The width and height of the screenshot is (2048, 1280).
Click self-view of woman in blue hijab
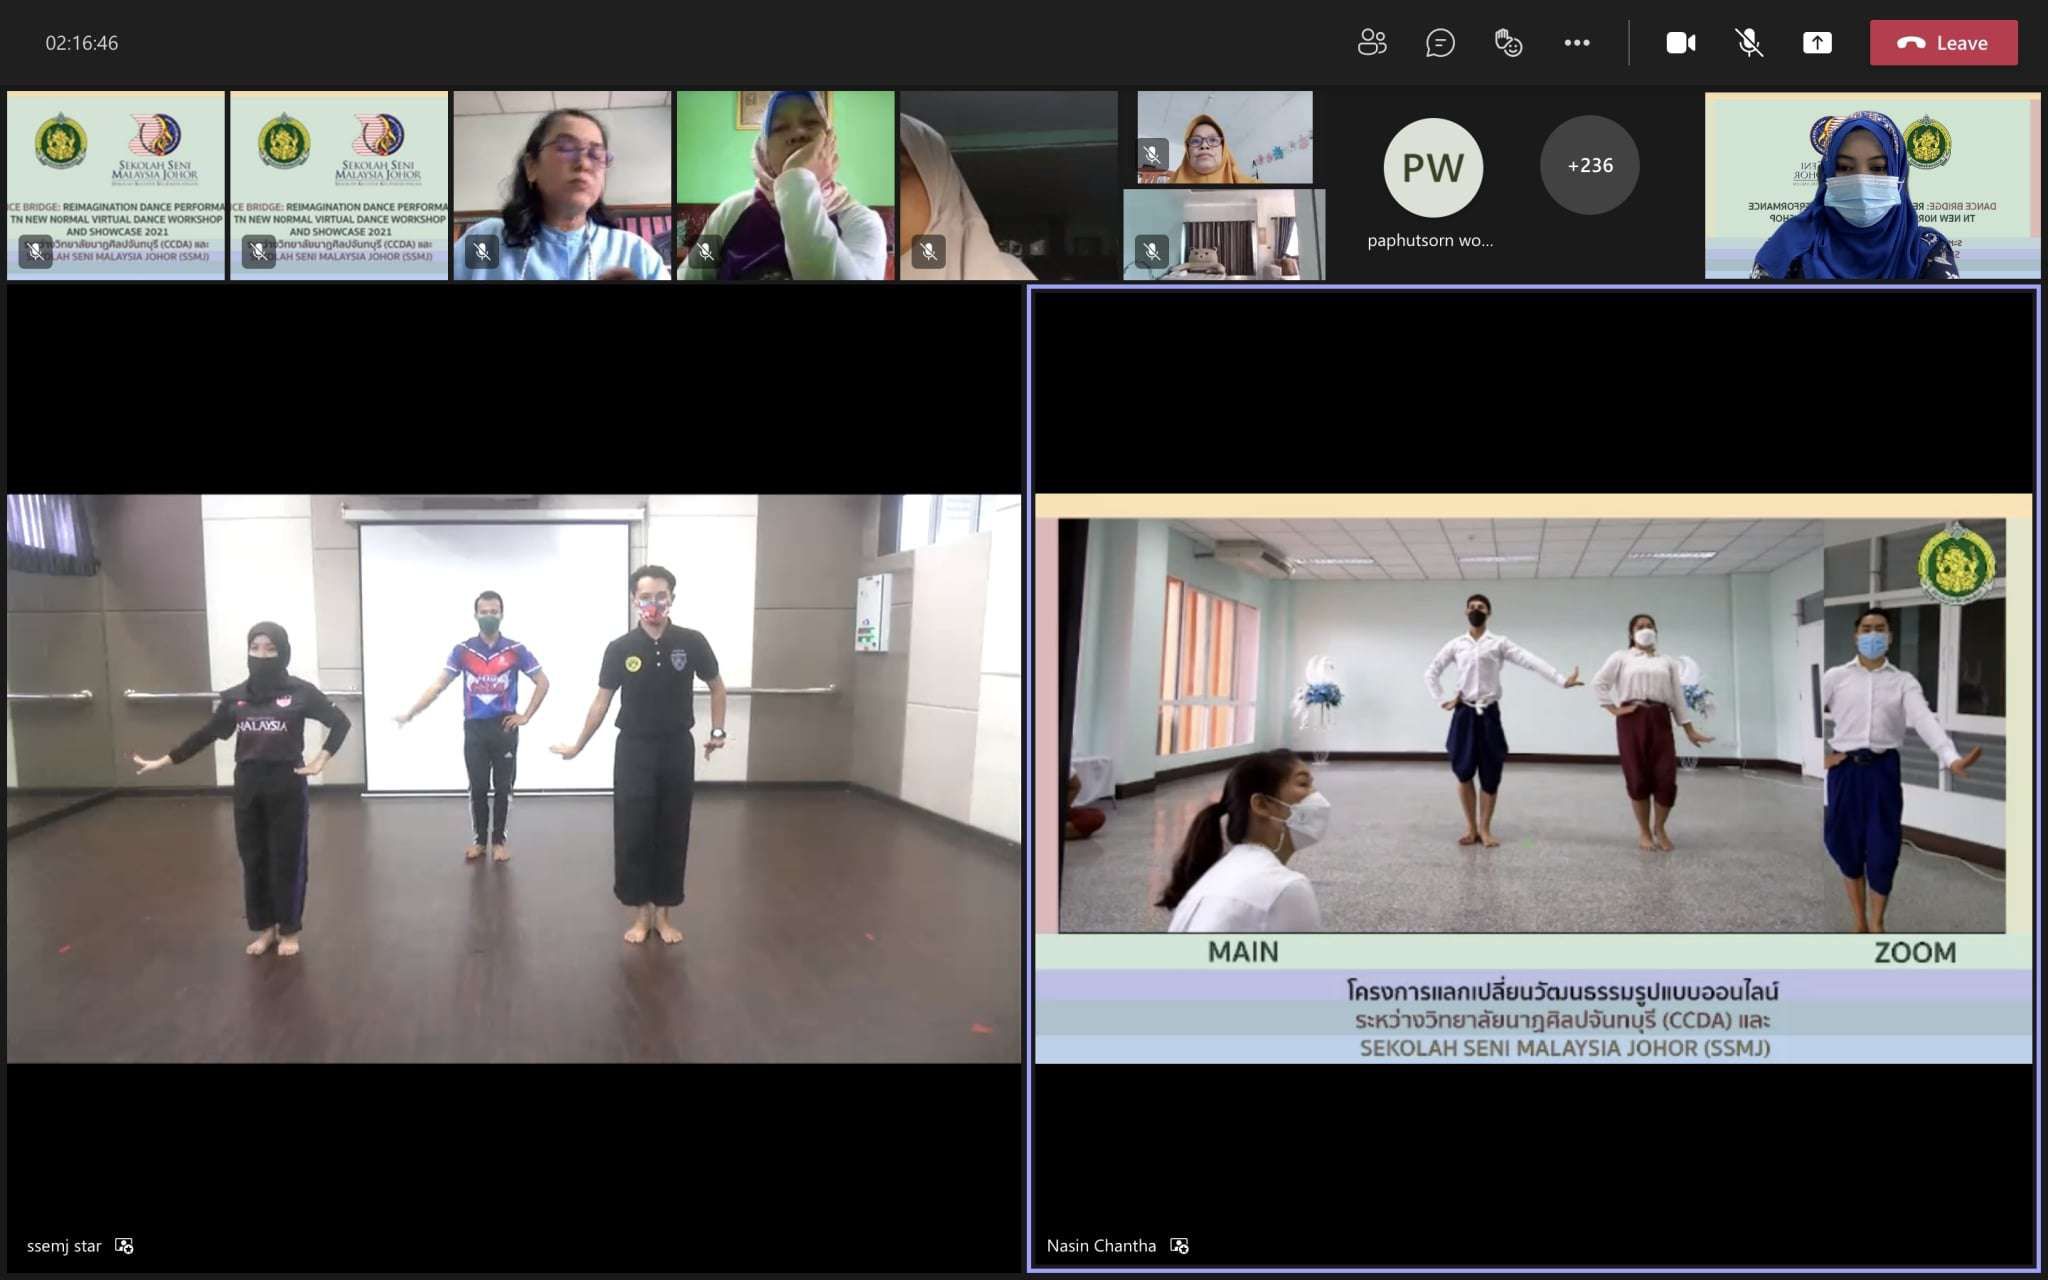click(1872, 185)
